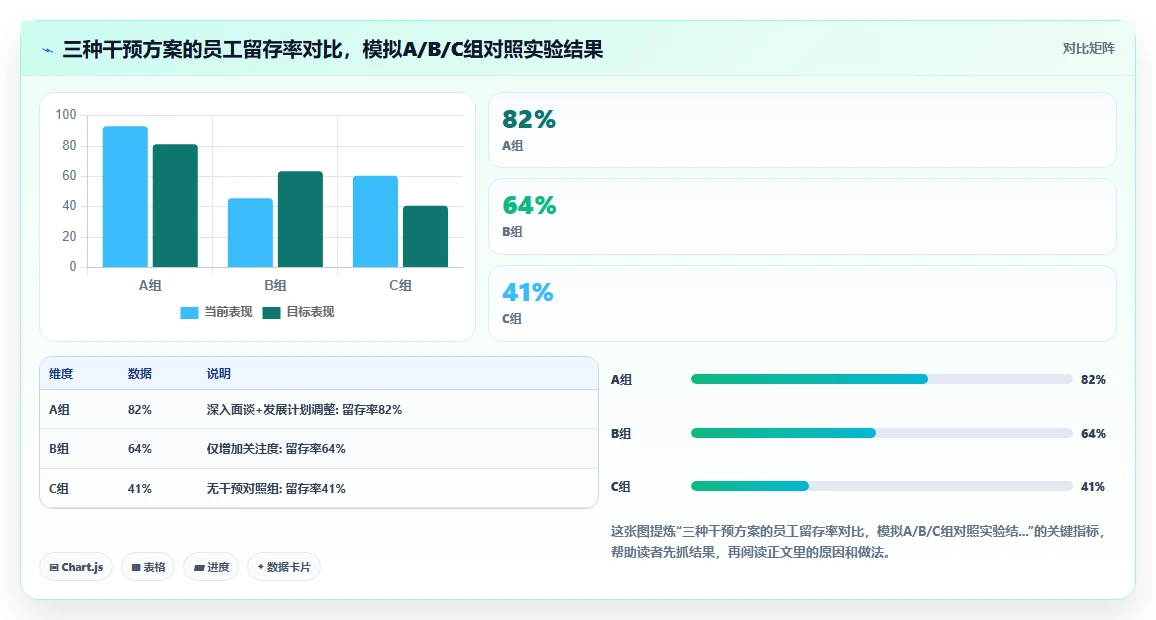This screenshot has width=1156, height=620.
Task: Click the 64% value beside B组 progress
Action: tap(1093, 433)
